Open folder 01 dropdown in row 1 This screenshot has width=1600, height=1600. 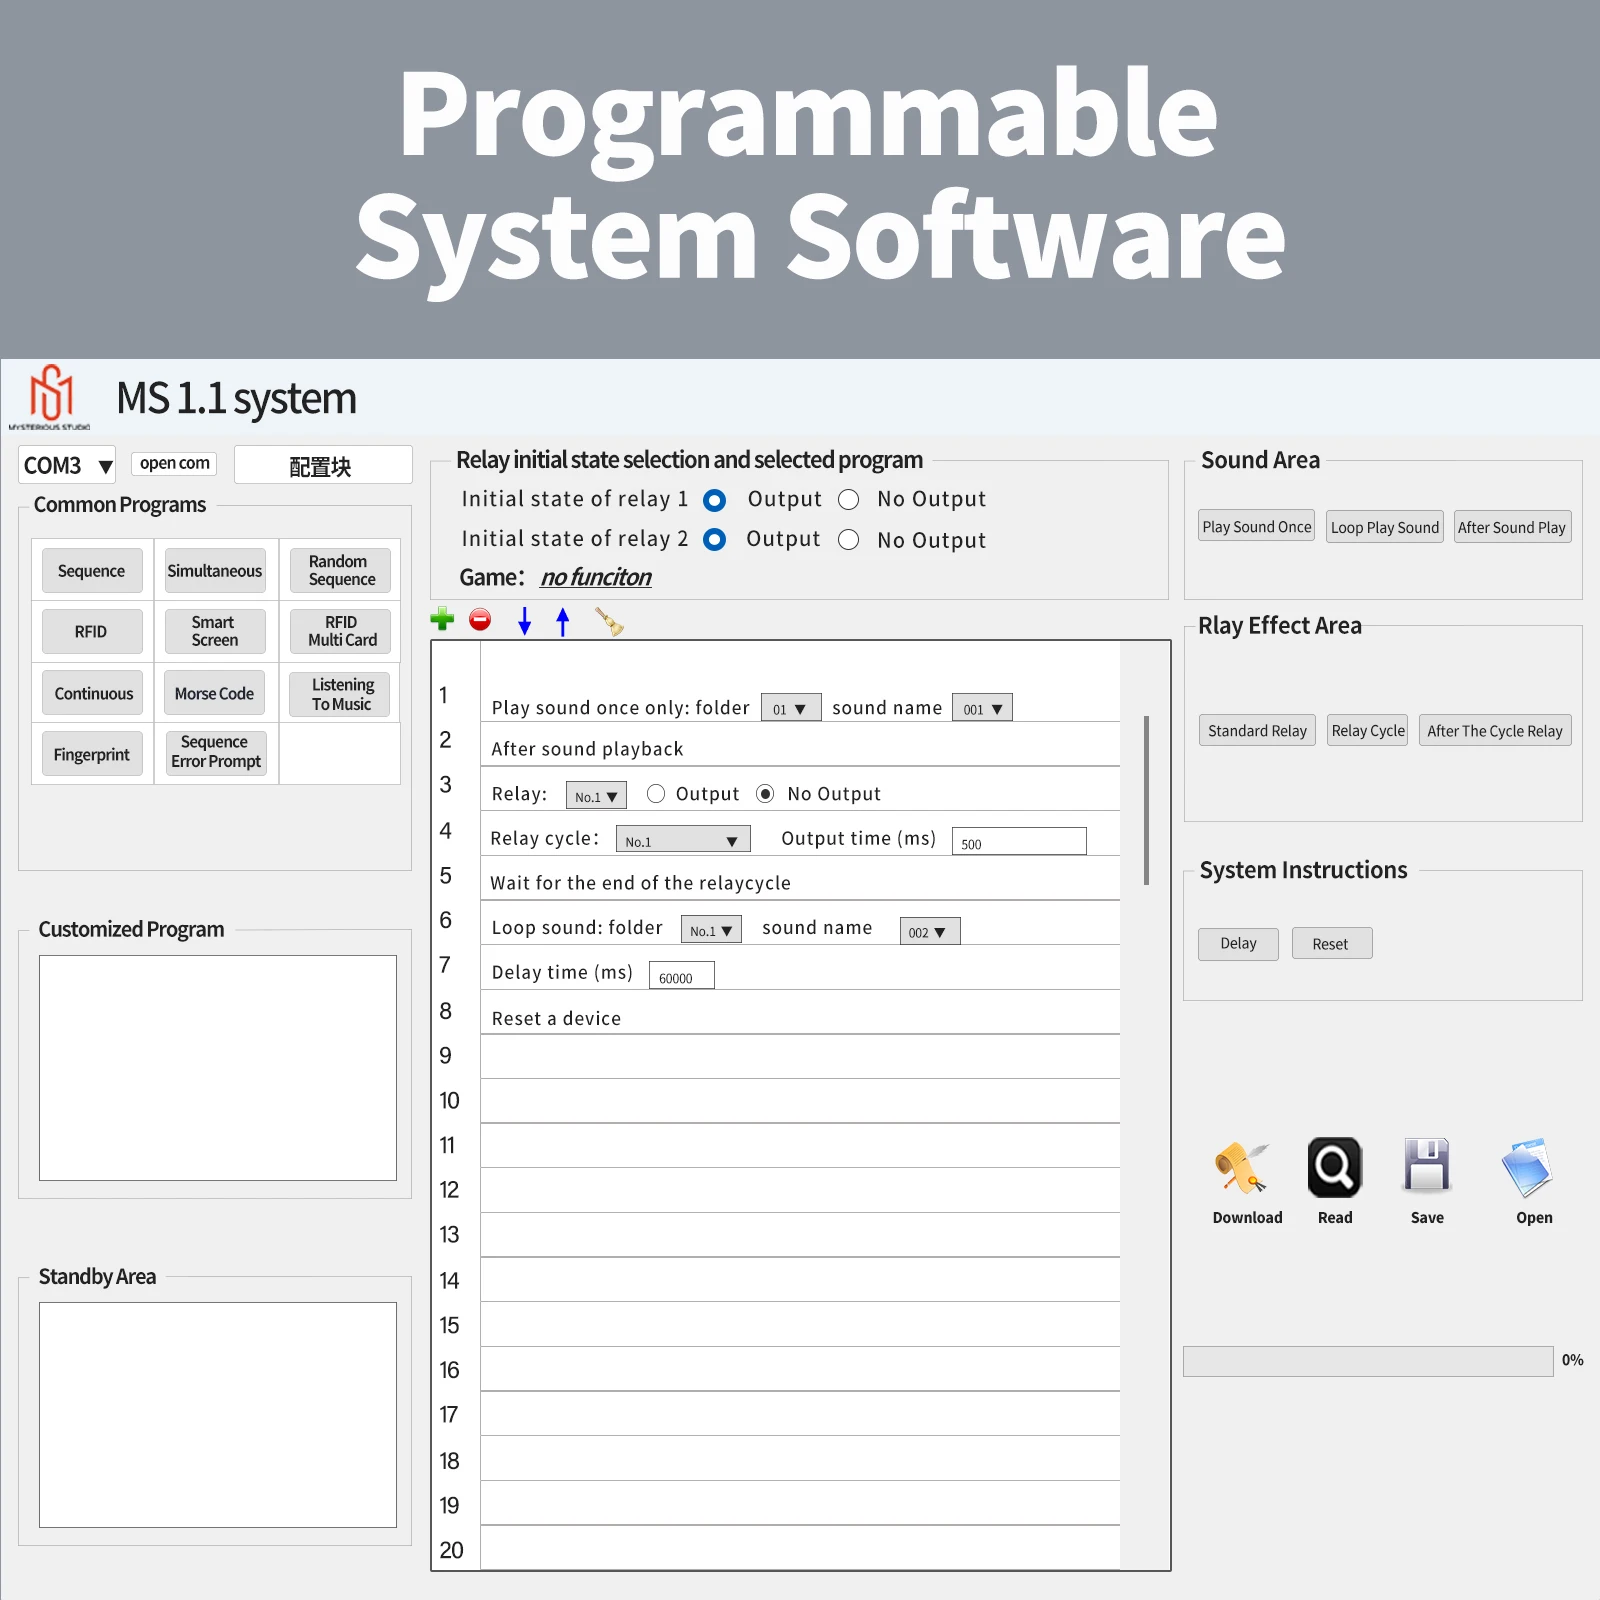point(791,708)
